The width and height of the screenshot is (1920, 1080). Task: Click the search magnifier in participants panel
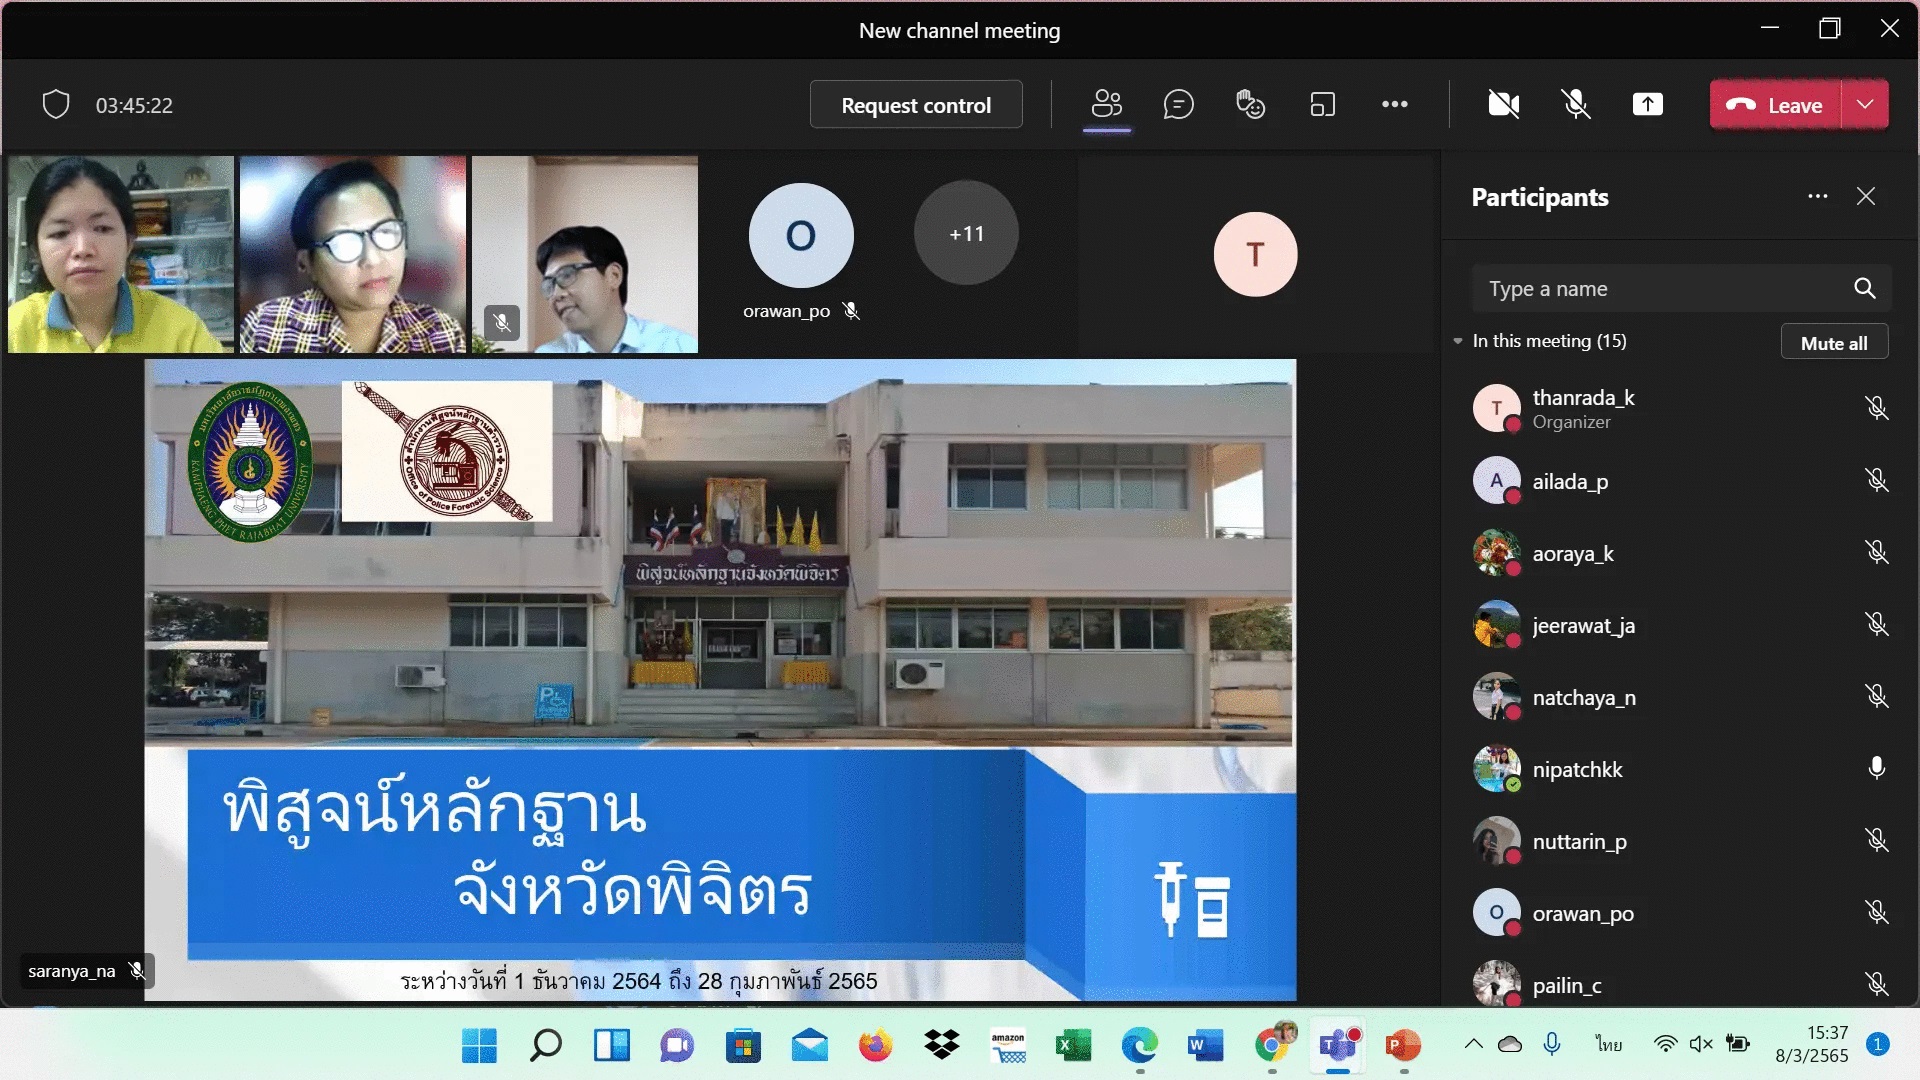pyautogui.click(x=1864, y=289)
